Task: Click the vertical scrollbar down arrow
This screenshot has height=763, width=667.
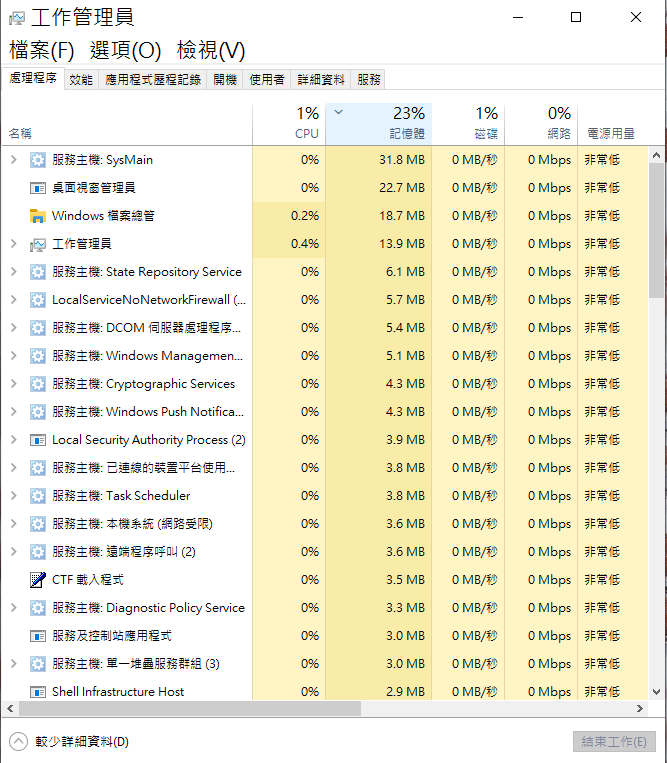Action: click(656, 692)
